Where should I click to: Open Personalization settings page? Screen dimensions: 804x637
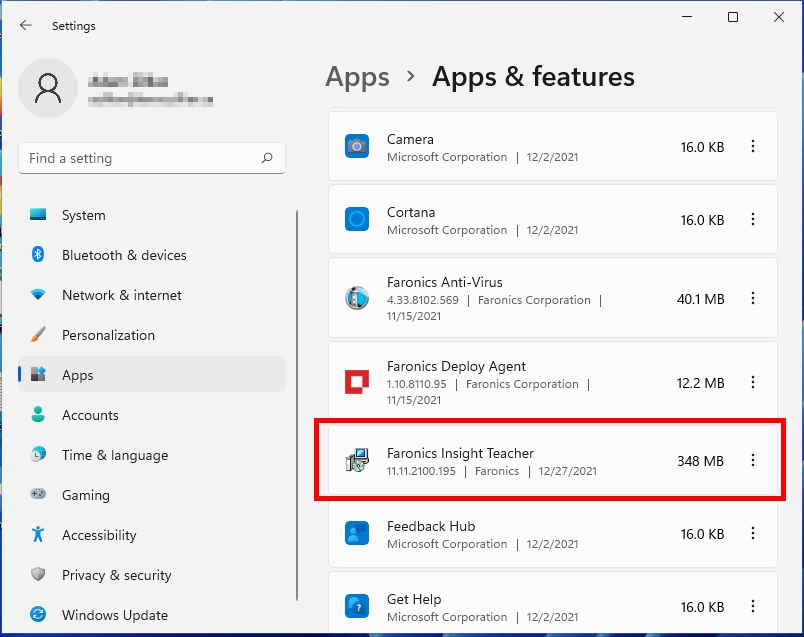[108, 335]
